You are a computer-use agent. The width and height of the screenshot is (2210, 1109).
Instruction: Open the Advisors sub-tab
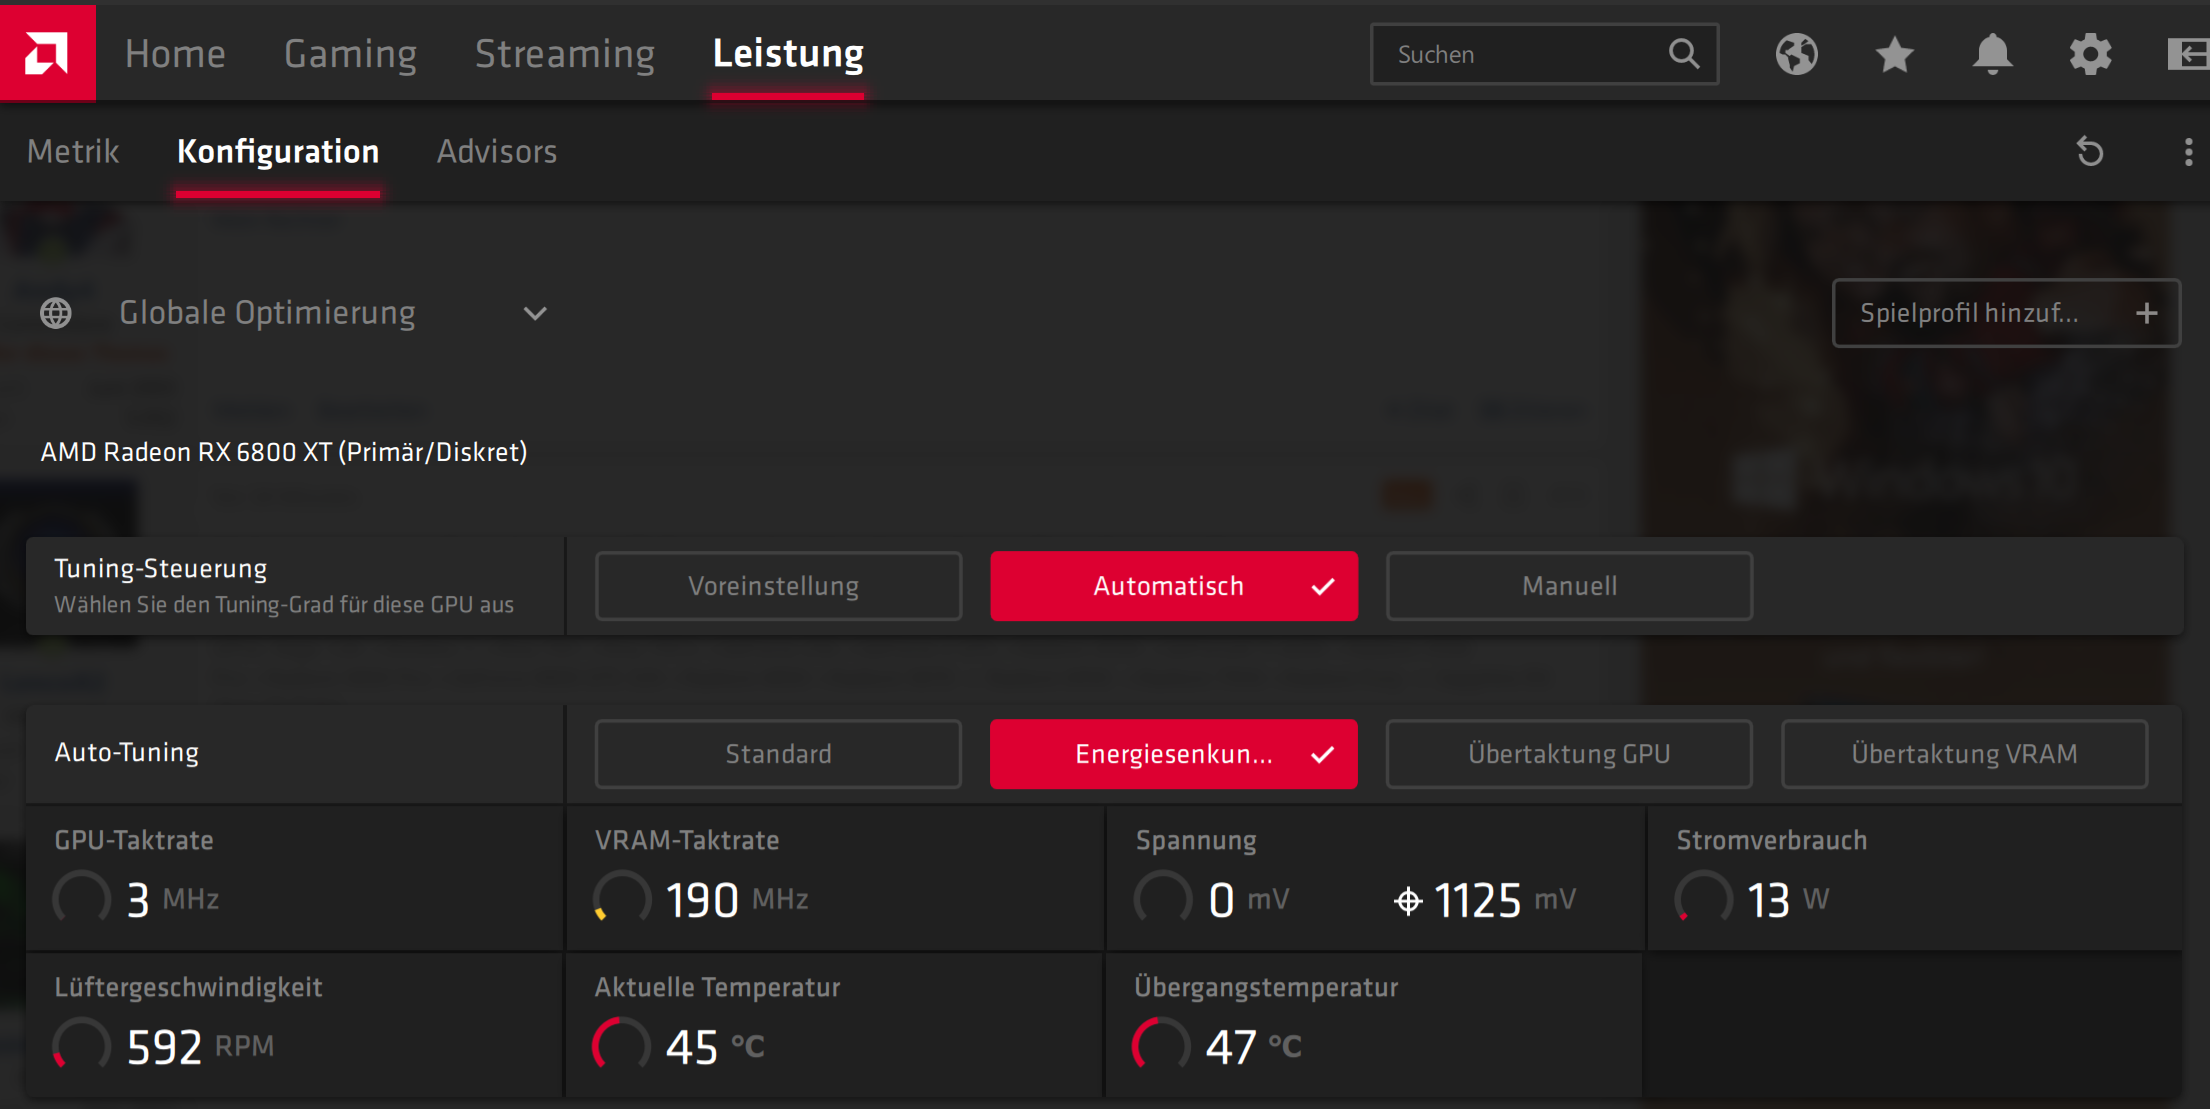click(x=496, y=152)
